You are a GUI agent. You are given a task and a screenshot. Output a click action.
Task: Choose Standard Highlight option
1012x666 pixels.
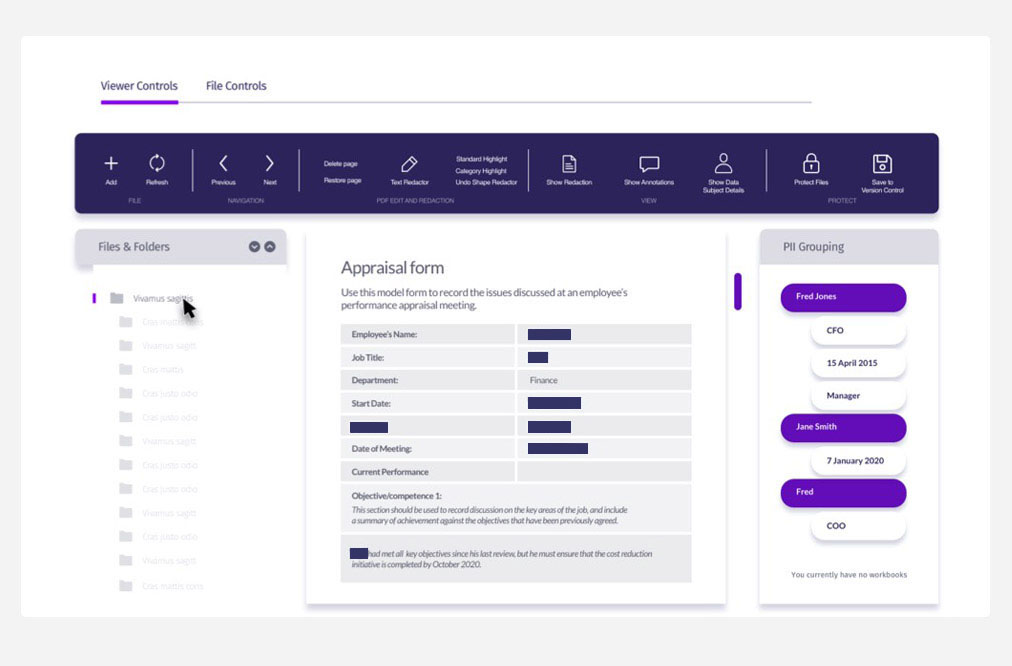coord(481,159)
